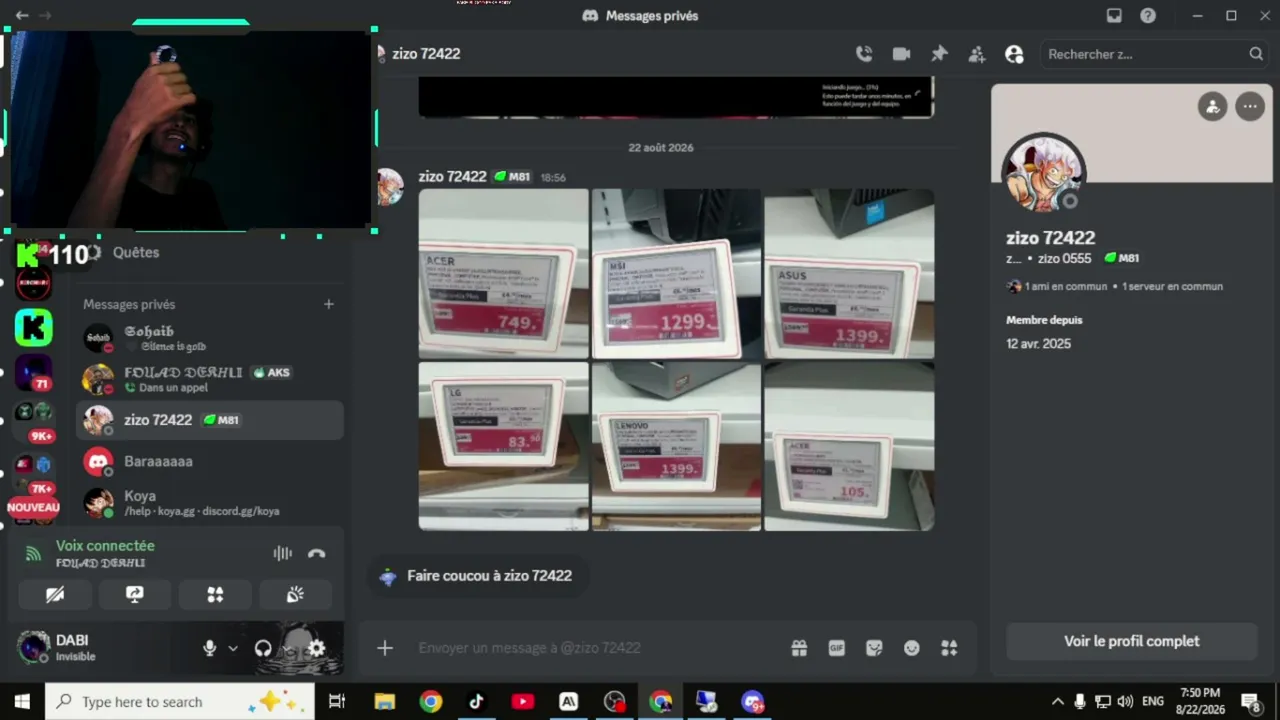
Task: Open zizo 72422's profile avatar in panel
Action: pyautogui.click(x=1043, y=173)
